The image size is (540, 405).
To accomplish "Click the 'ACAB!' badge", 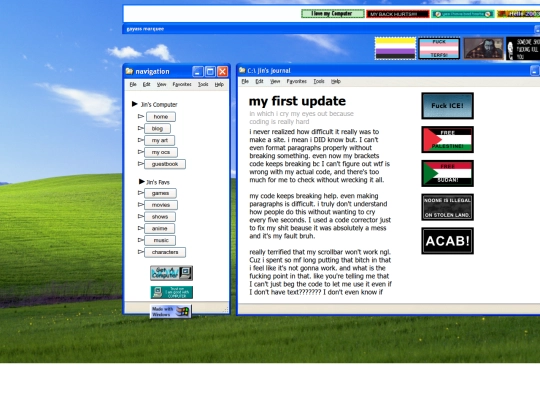I will click(x=447, y=241).
